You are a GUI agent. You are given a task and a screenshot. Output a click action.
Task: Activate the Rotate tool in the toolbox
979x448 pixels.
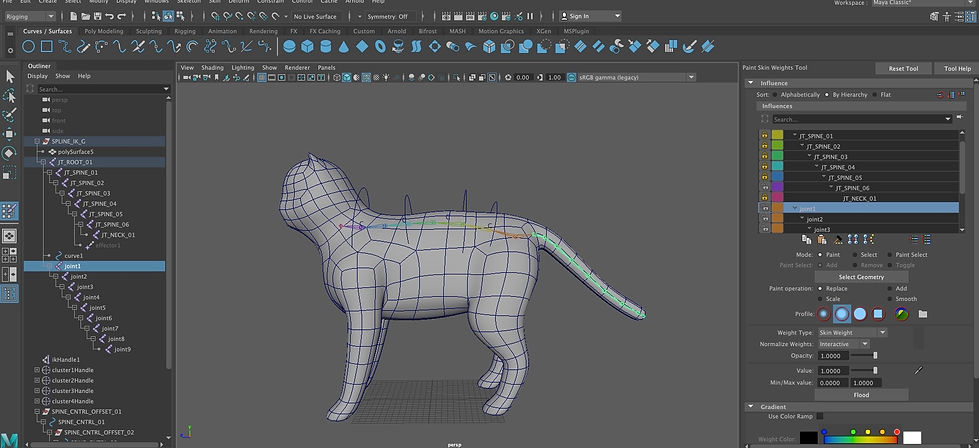(10, 153)
